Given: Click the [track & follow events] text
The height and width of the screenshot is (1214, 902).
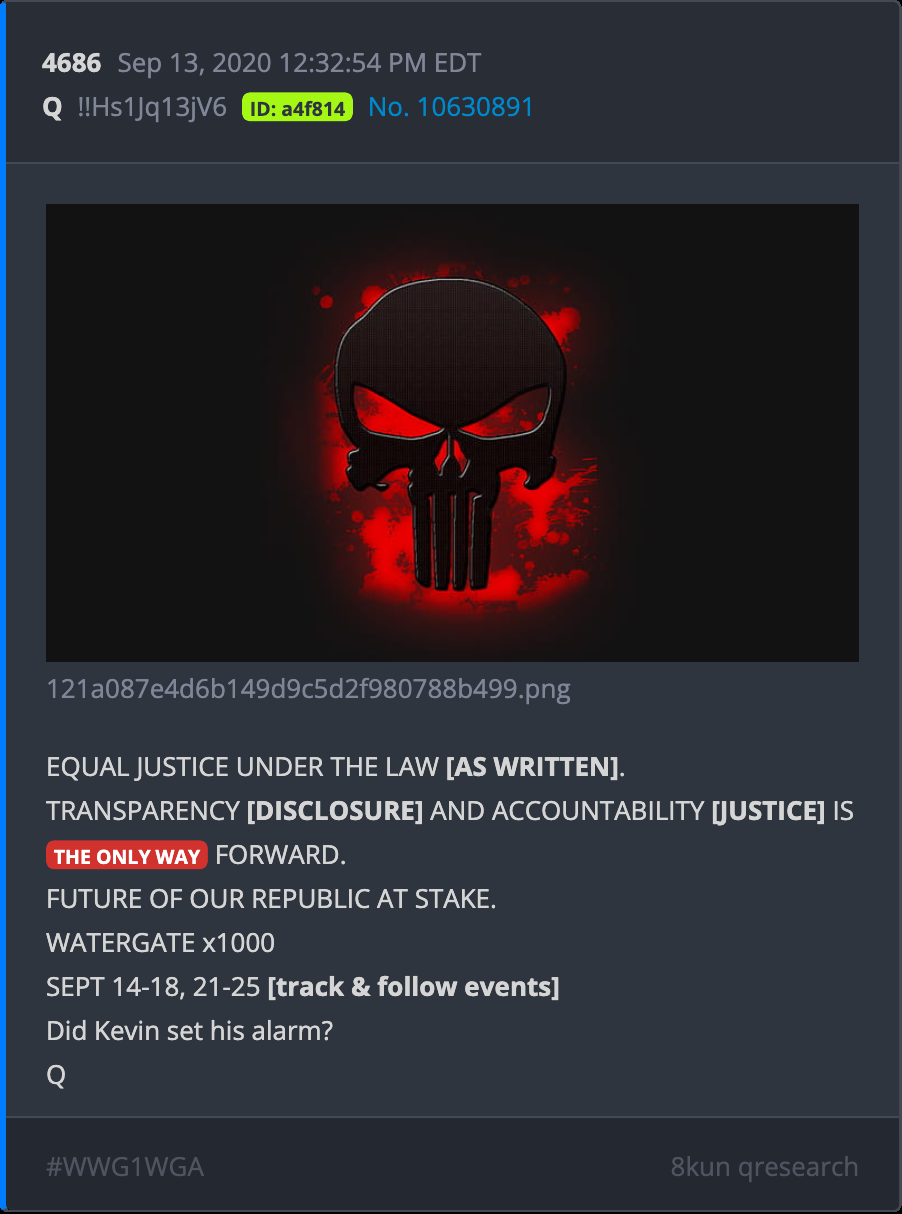Looking at the screenshot, I should coord(413,987).
